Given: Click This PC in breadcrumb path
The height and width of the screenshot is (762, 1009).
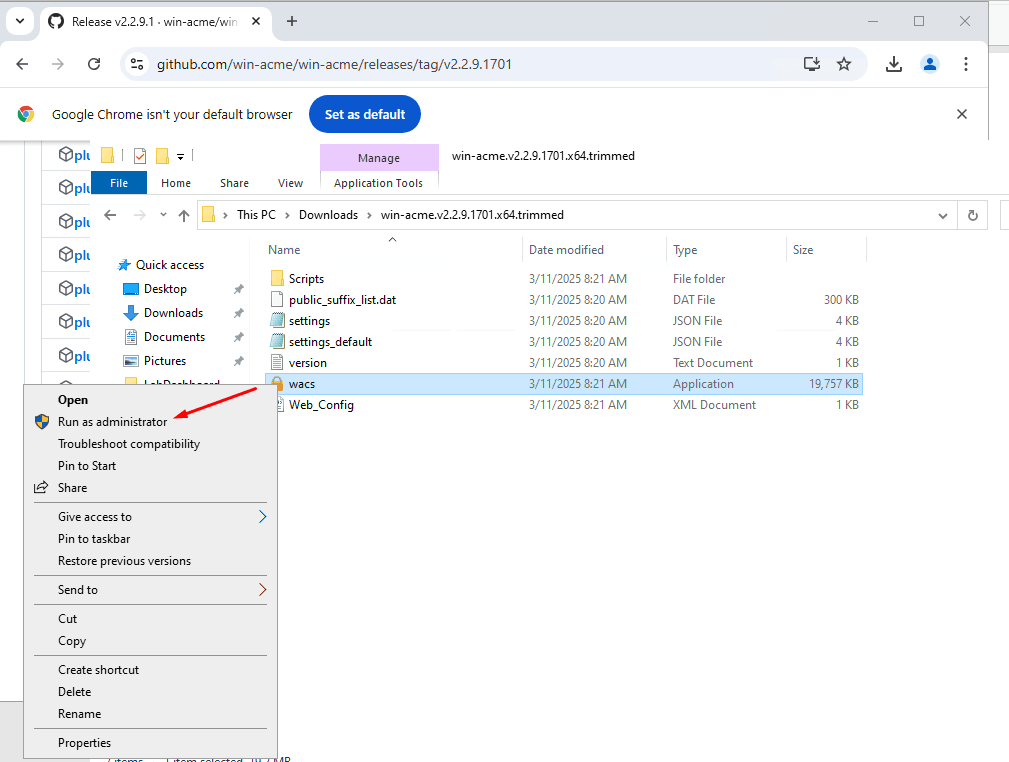Looking at the screenshot, I should 256,215.
